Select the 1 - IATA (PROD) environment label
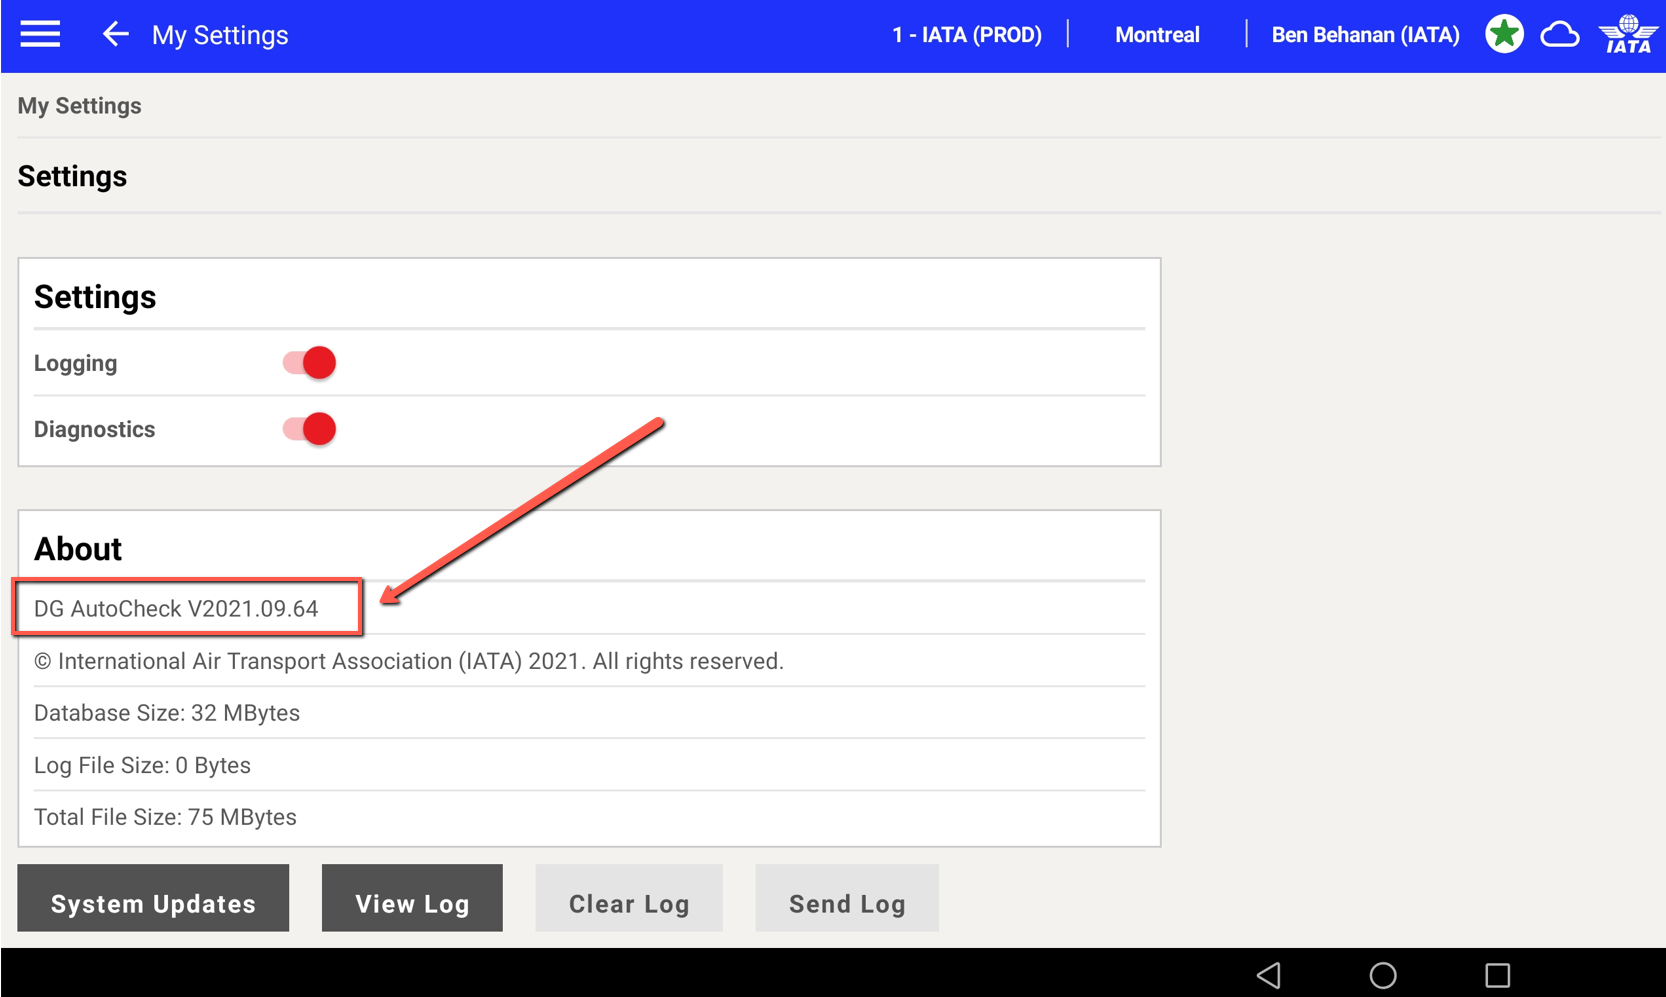 point(967,35)
